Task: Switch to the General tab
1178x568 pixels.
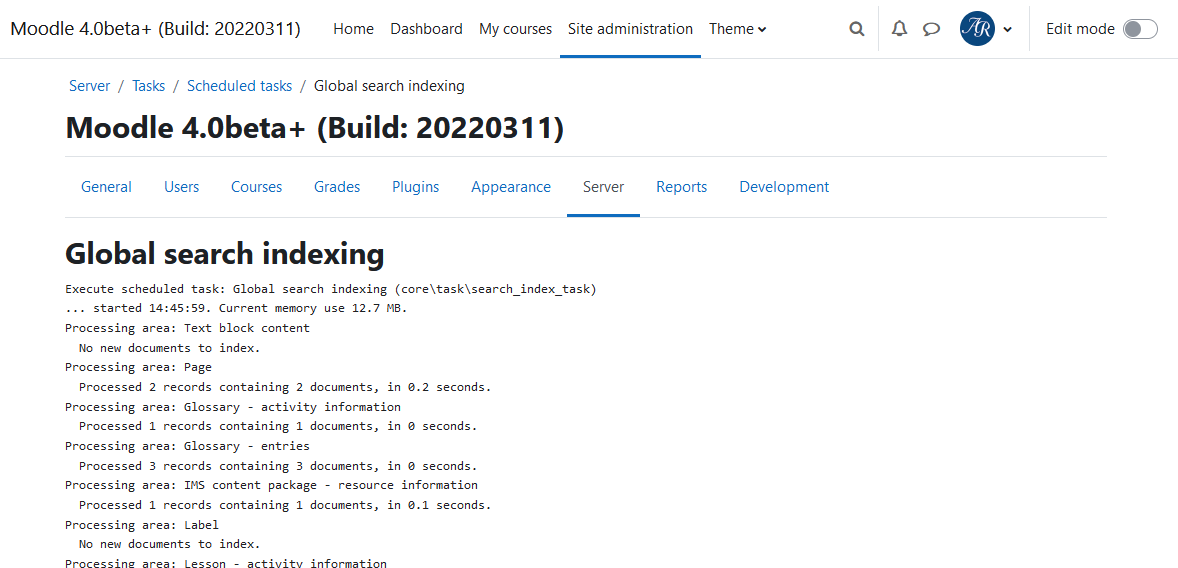Action: pyautogui.click(x=106, y=187)
